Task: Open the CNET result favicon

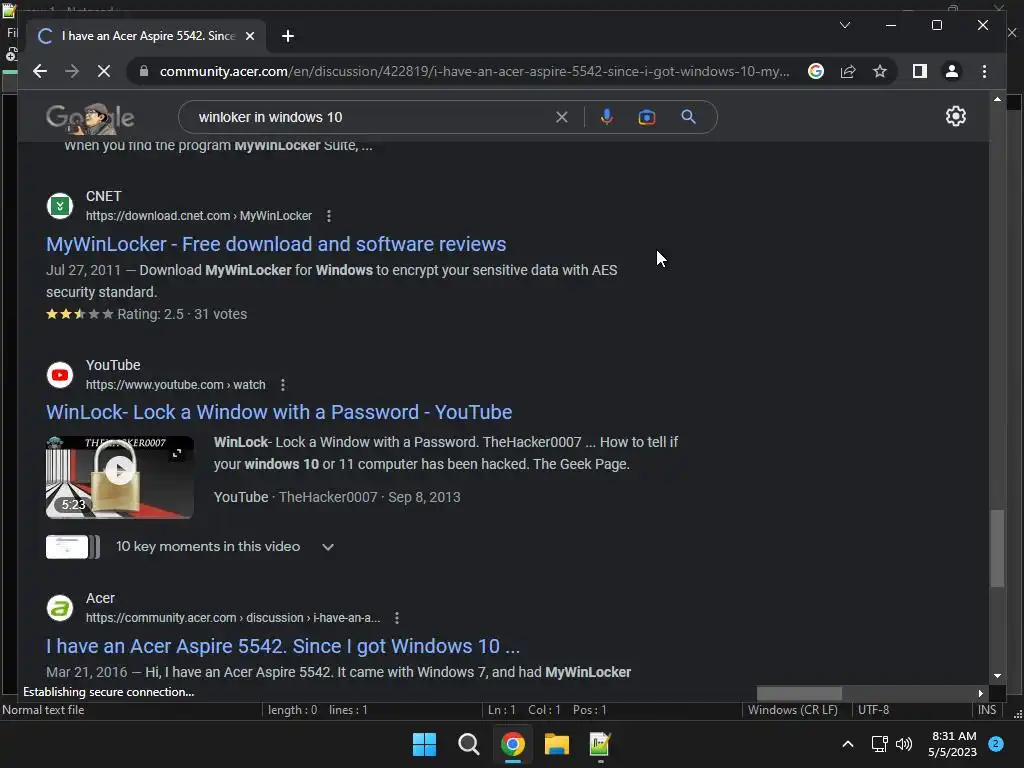Action: pos(59,206)
